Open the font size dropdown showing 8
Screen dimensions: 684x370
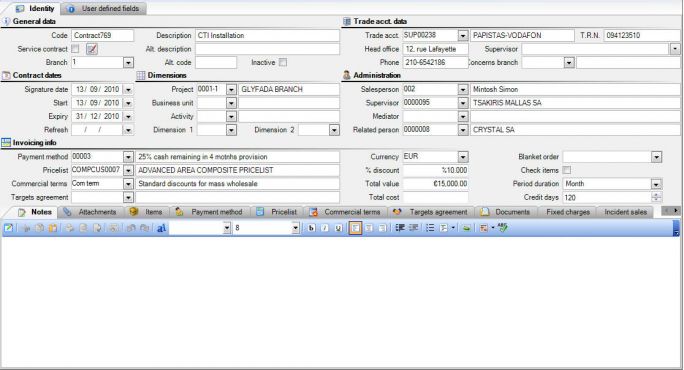[x=295, y=228]
